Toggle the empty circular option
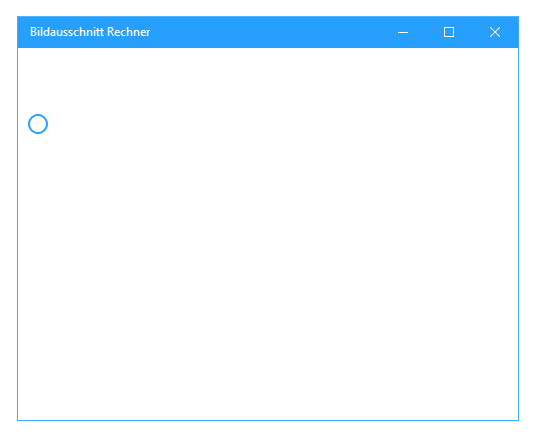The width and height of the screenshot is (540, 443). click(x=38, y=124)
